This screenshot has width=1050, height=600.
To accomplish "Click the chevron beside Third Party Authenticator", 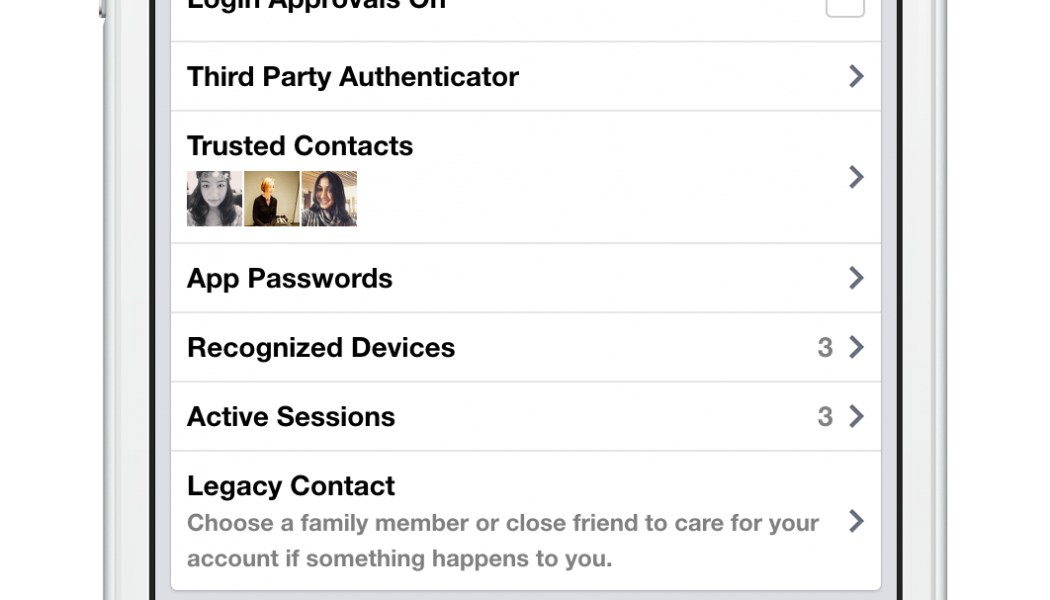I will tap(856, 76).
